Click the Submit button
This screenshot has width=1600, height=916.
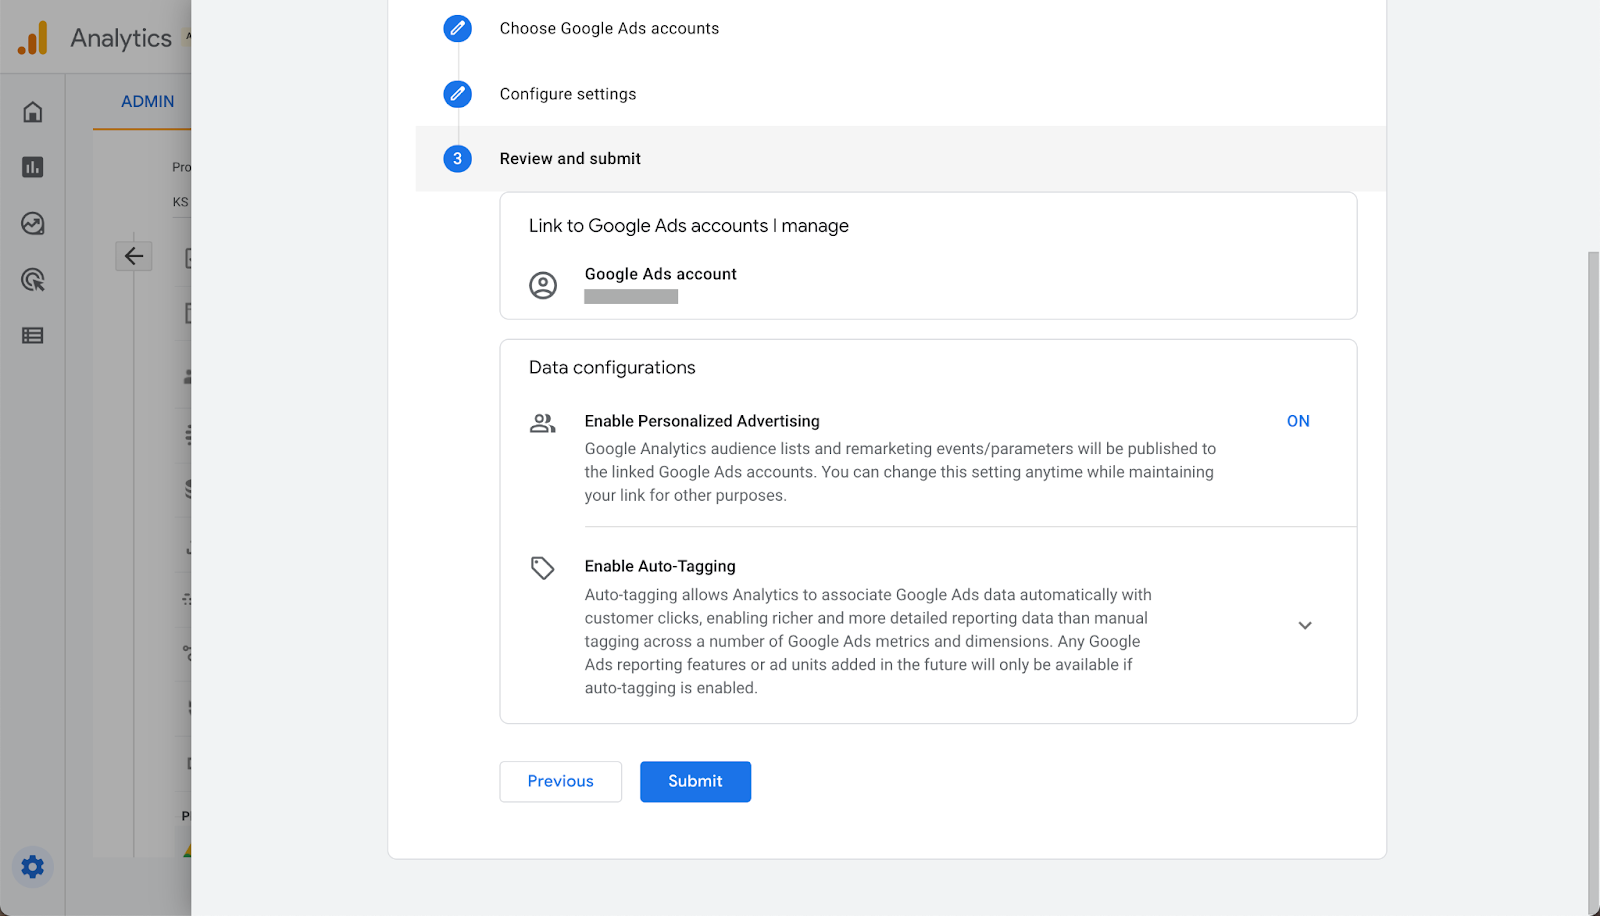695,782
